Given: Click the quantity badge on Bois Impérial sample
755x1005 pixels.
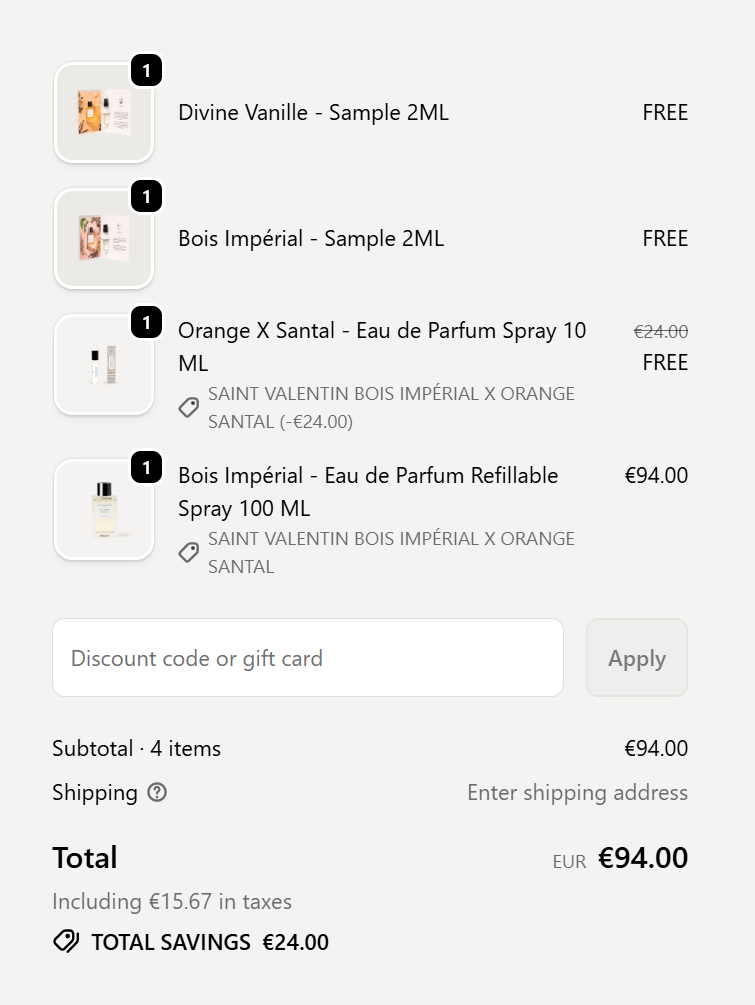Looking at the screenshot, I should [x=147, y=197].
